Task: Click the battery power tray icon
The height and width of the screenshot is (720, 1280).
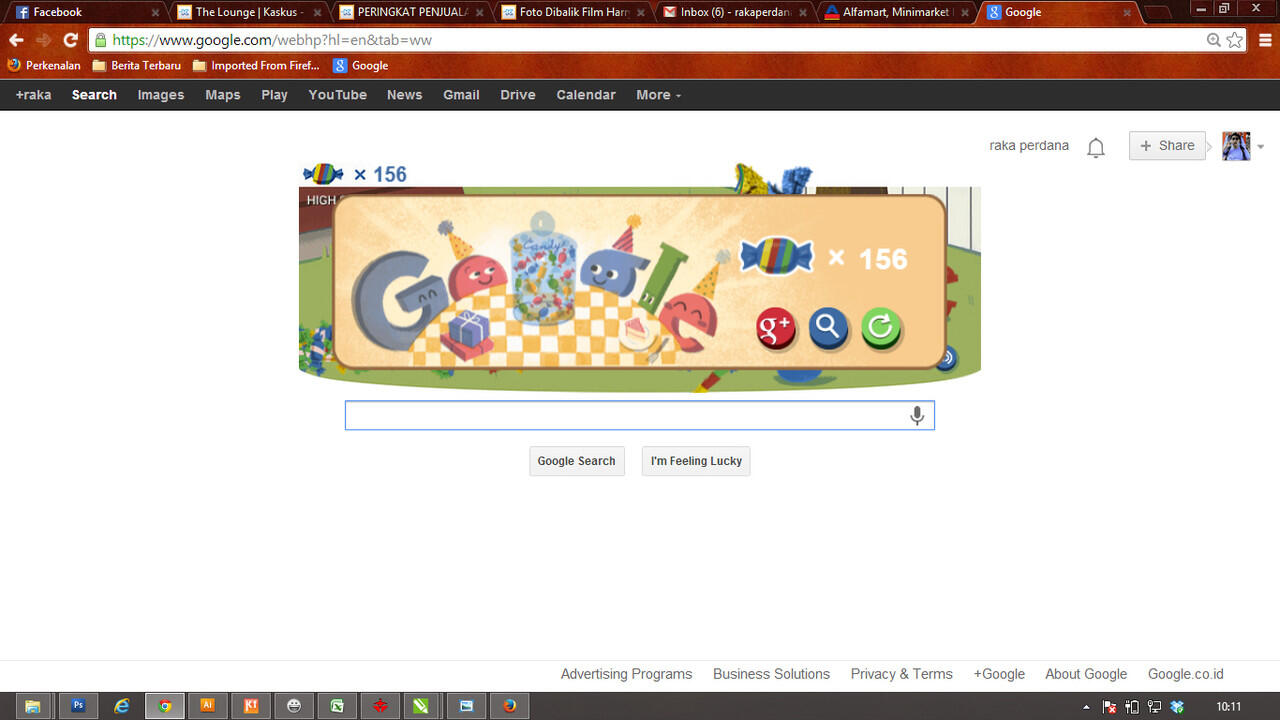Action: [x=1132, y=707]
